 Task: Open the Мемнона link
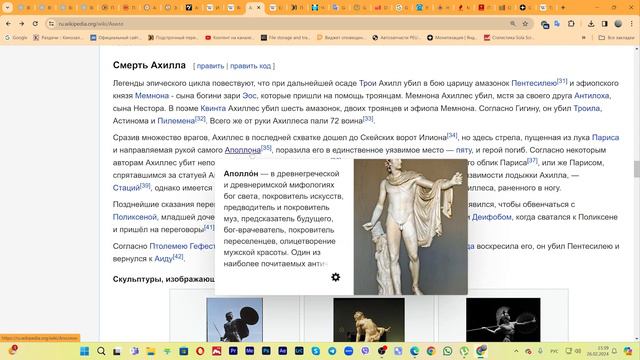click(152, 96)
